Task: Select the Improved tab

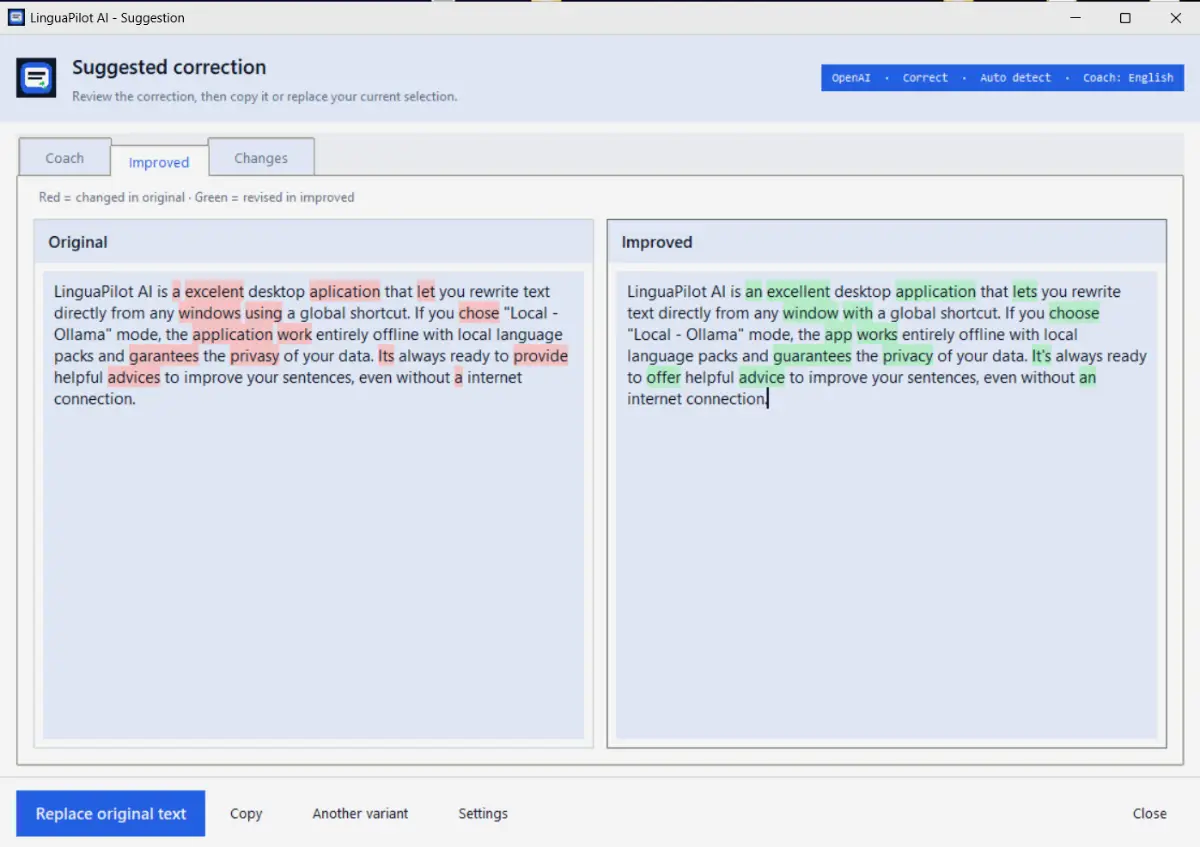Action: [159, 162]
